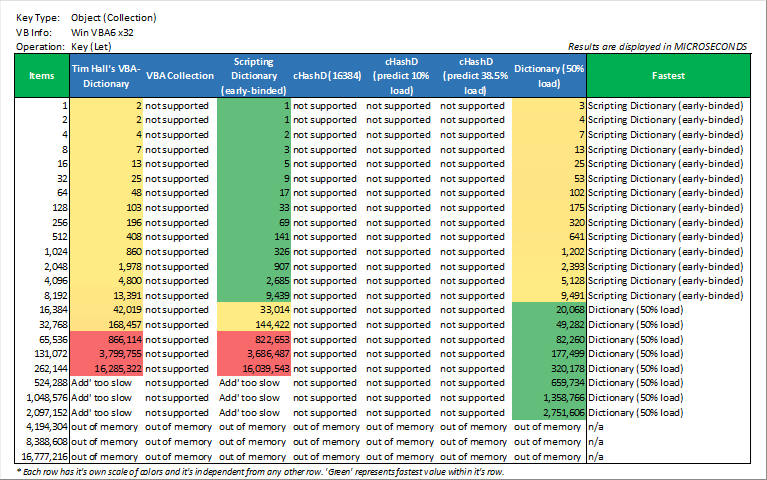Select the Scripting Dictionary (early-binded) header cell
Image resolution: width=767 pixels, height=480 pixels.
pyautogui.click(x=252, y=75)
